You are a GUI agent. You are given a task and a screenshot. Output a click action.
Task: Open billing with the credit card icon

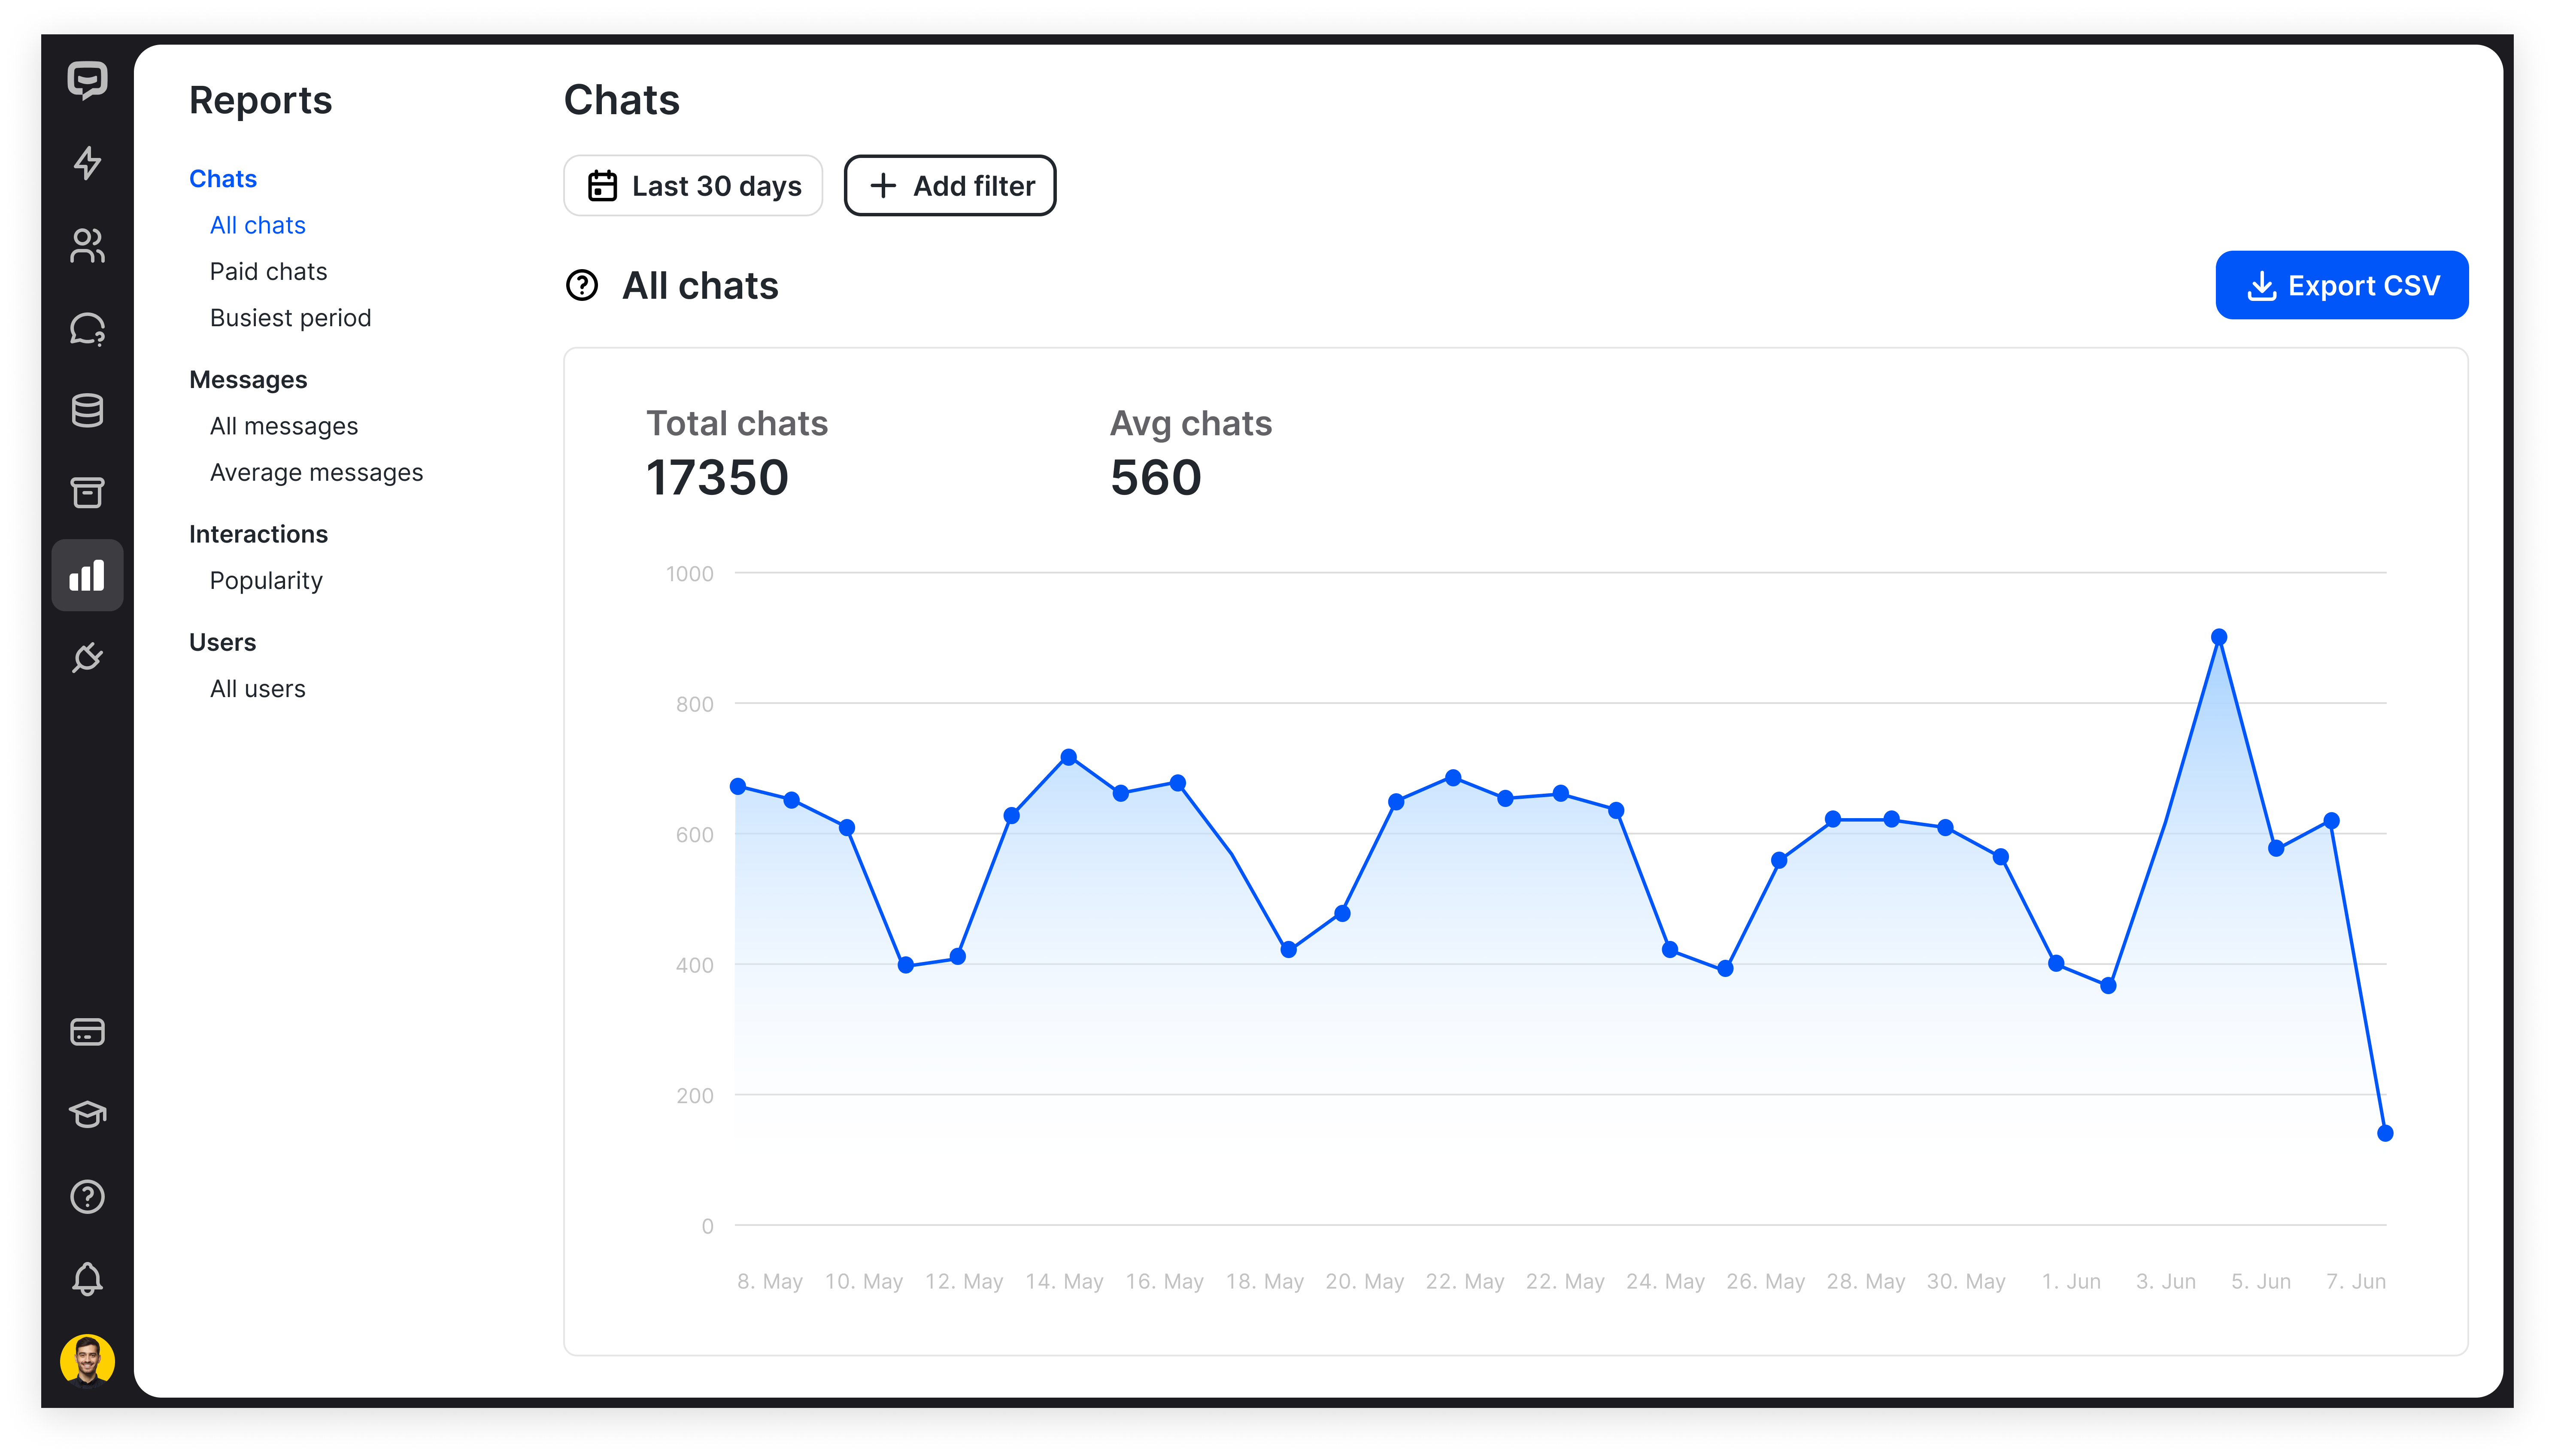tap(87, 1032)
